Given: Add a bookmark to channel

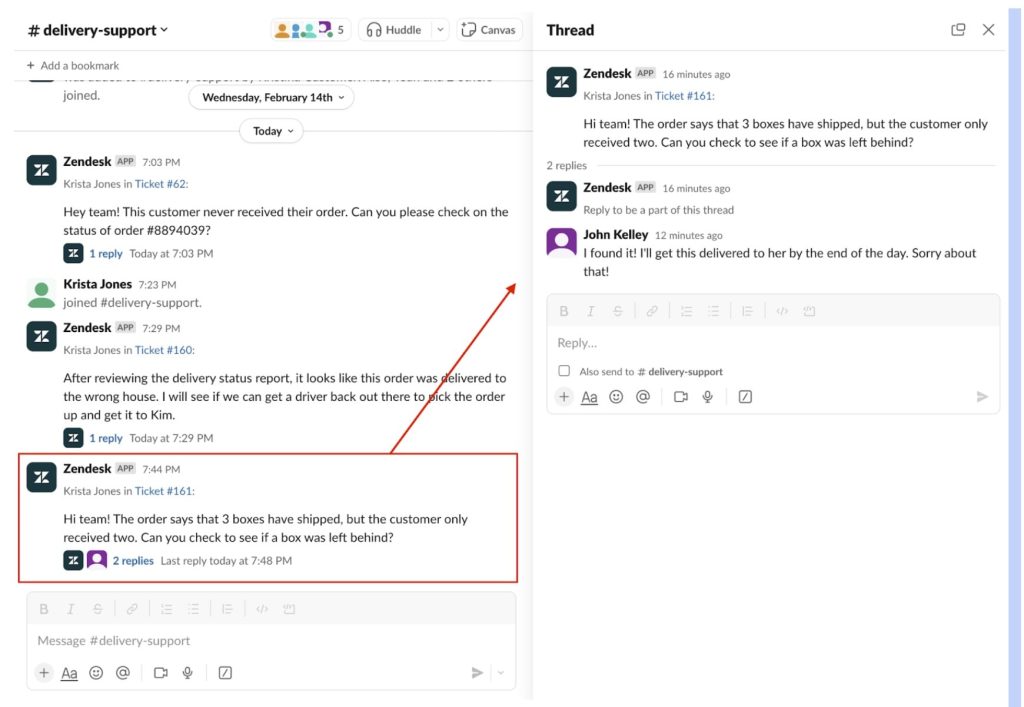Looking at the screenshot, I should click(x=73, y=65).
